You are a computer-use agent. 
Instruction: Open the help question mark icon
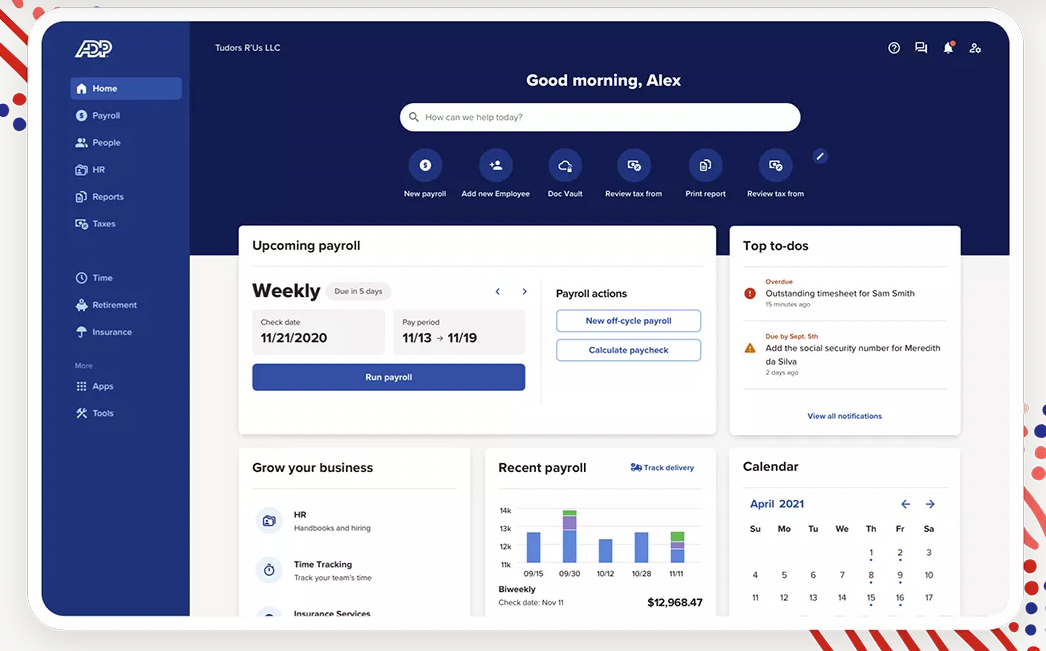(894, 48)
